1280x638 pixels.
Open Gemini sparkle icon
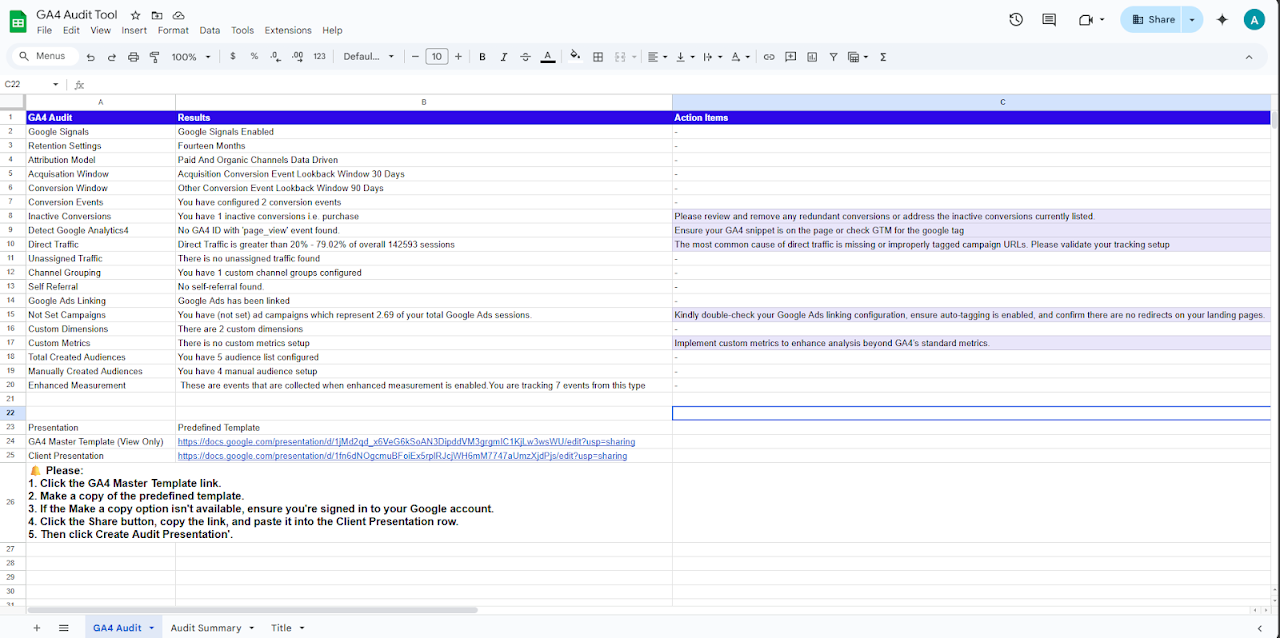(x=1222, y=19)
